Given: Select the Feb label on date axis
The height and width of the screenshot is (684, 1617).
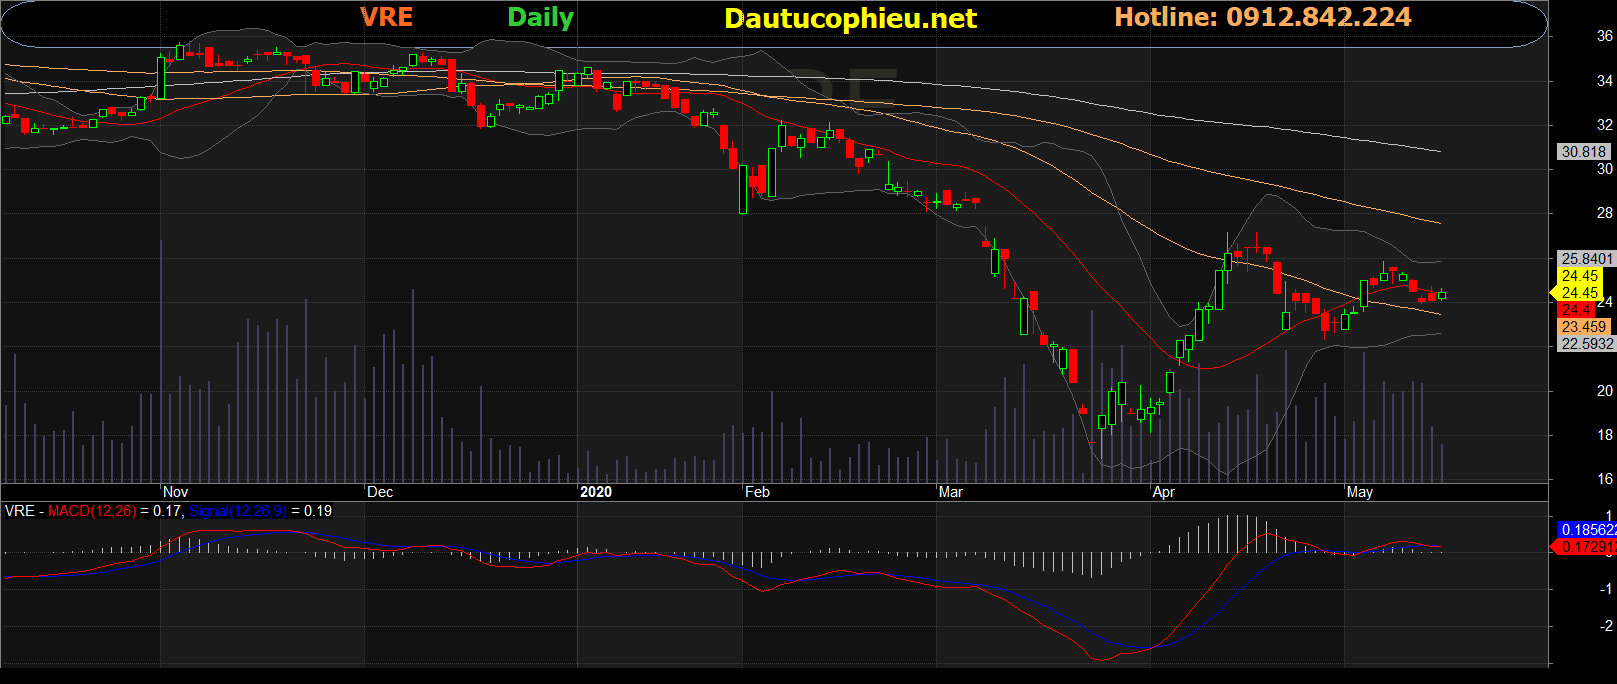Looking at the screenshot, I should [x=757, y=492].
